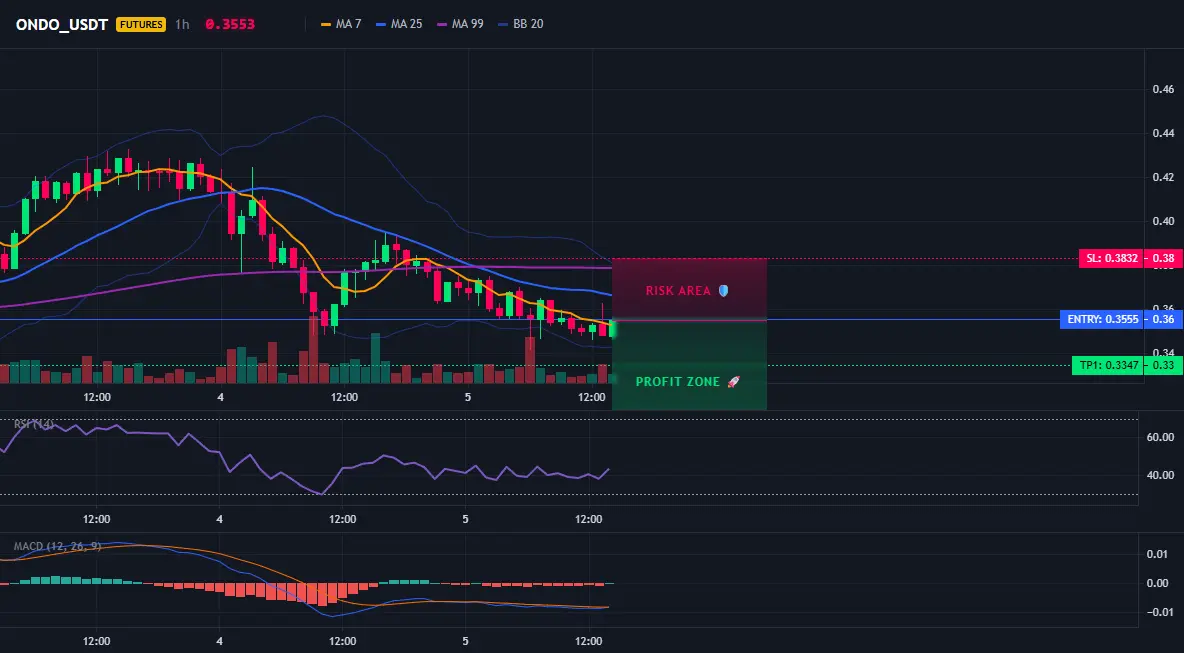Click the RSI (14) indicator label
This screenshot has width=1184, height=653.
[x=34, y=424]
